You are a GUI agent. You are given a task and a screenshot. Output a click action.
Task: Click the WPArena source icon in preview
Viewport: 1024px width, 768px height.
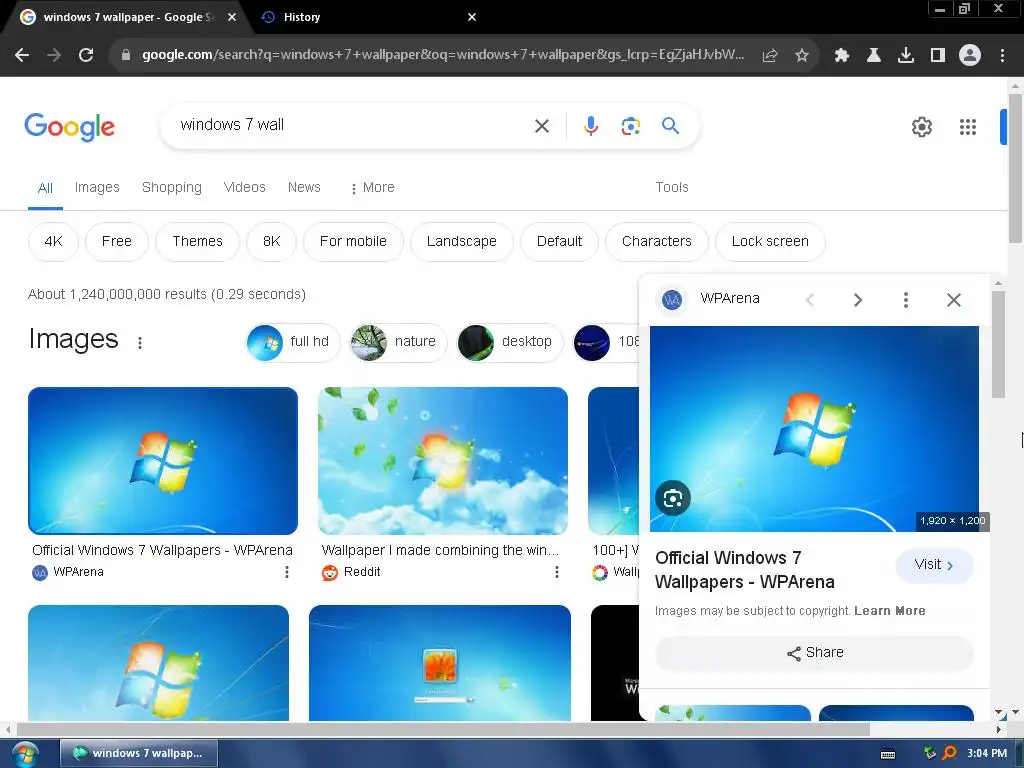[x=671, y=300]
